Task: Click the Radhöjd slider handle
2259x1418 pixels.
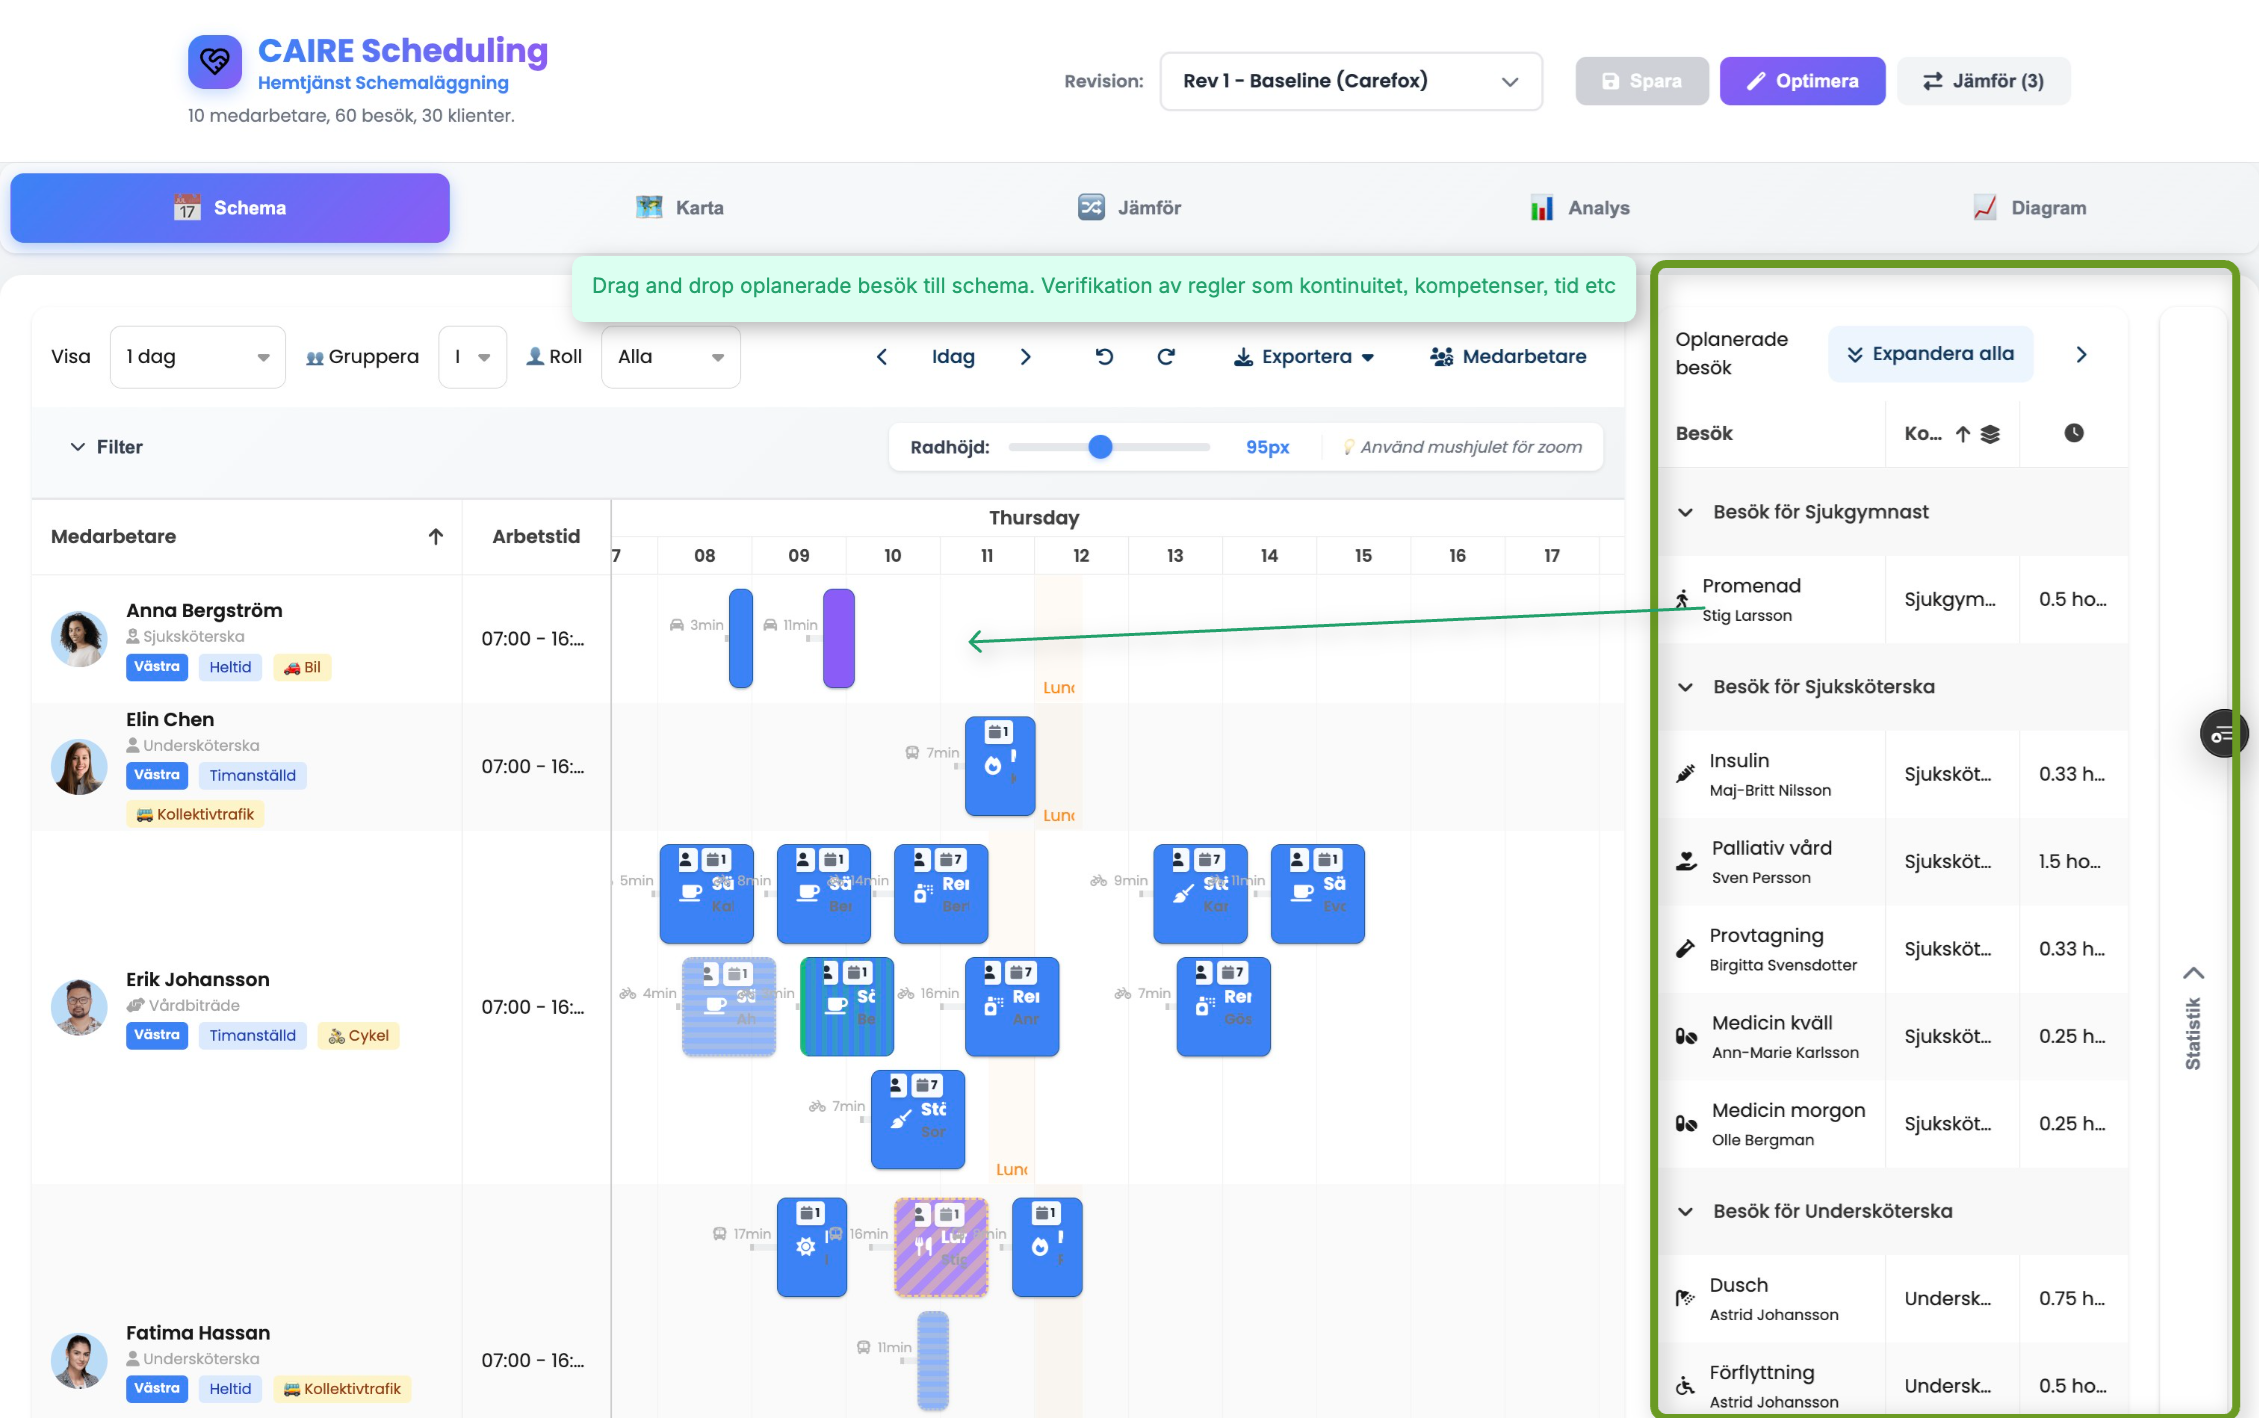Action: (1100, 447)
